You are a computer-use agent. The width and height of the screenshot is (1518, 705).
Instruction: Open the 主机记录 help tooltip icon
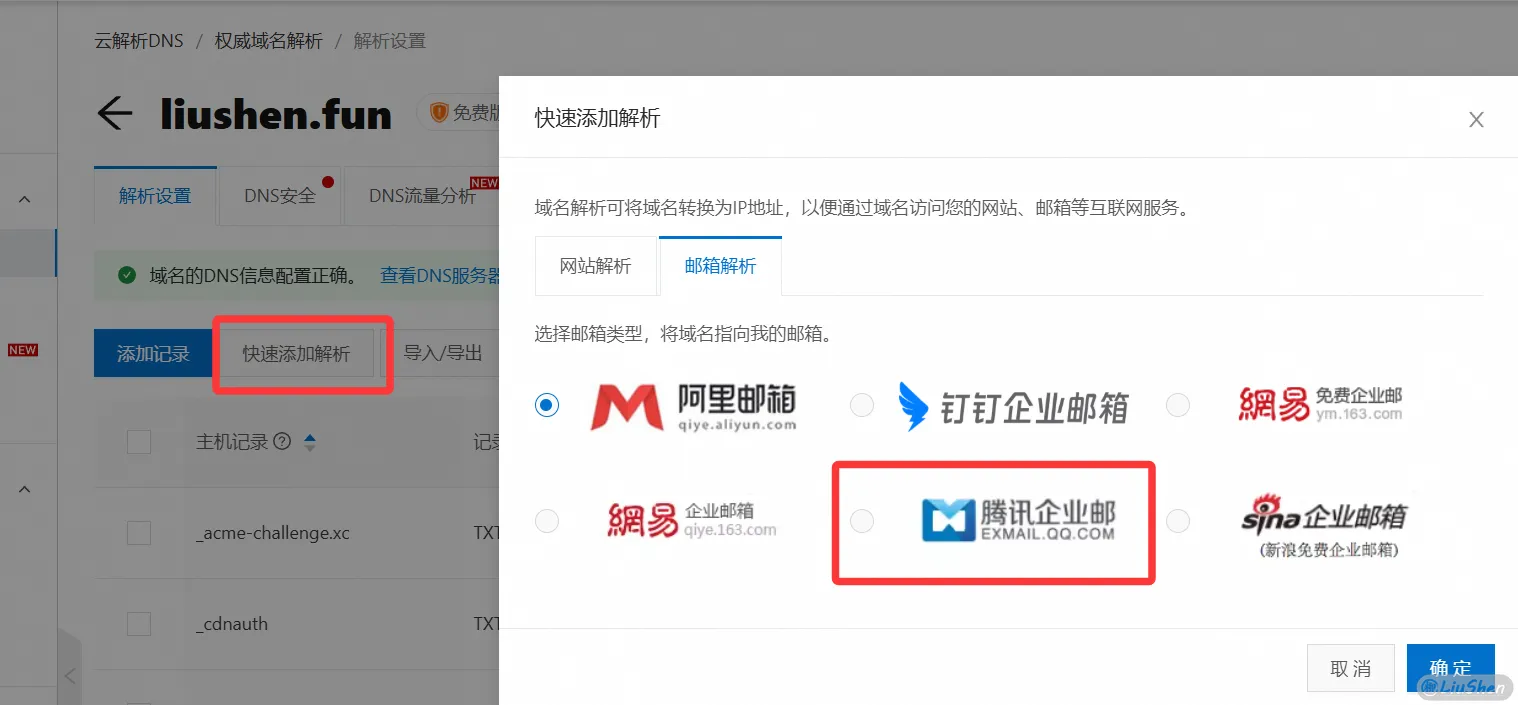tap(282, 441)
